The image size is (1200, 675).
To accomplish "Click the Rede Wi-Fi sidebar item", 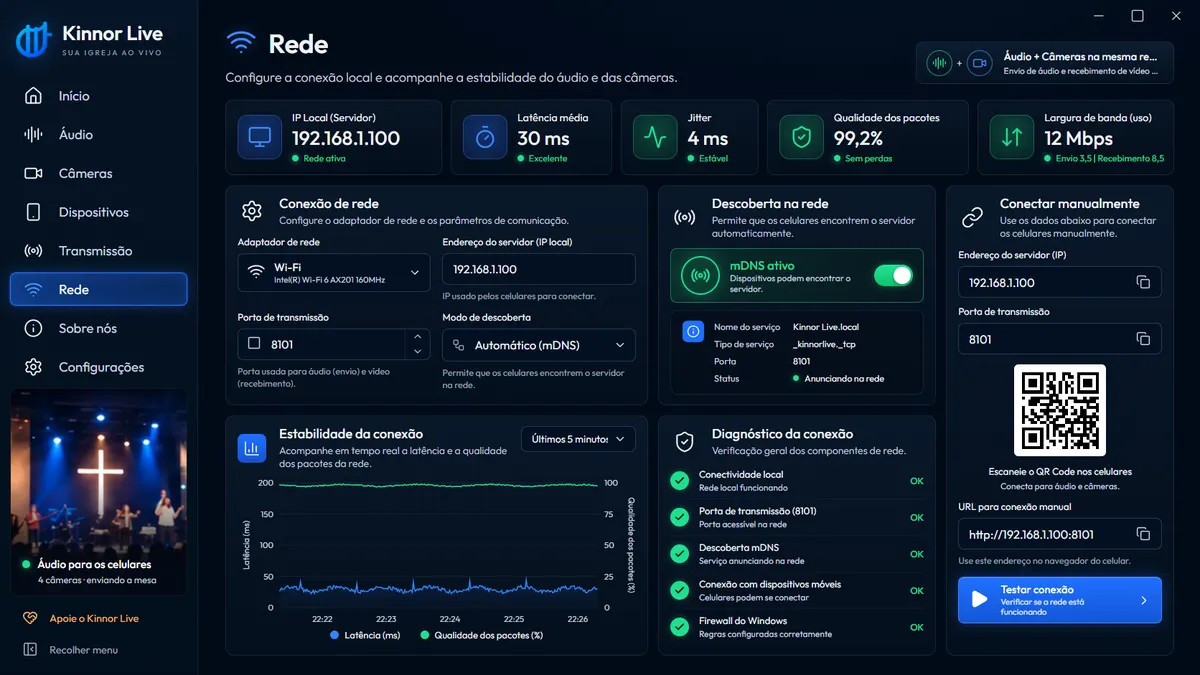I will coord(98,289).
